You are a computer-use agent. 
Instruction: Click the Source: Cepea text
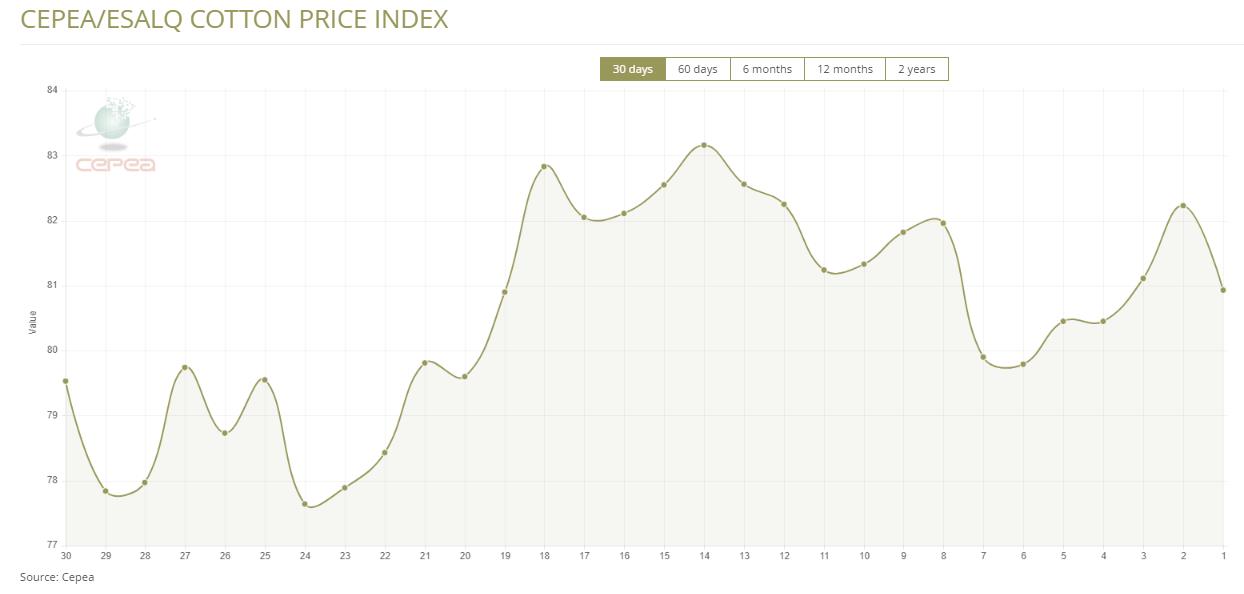(57, 577)
